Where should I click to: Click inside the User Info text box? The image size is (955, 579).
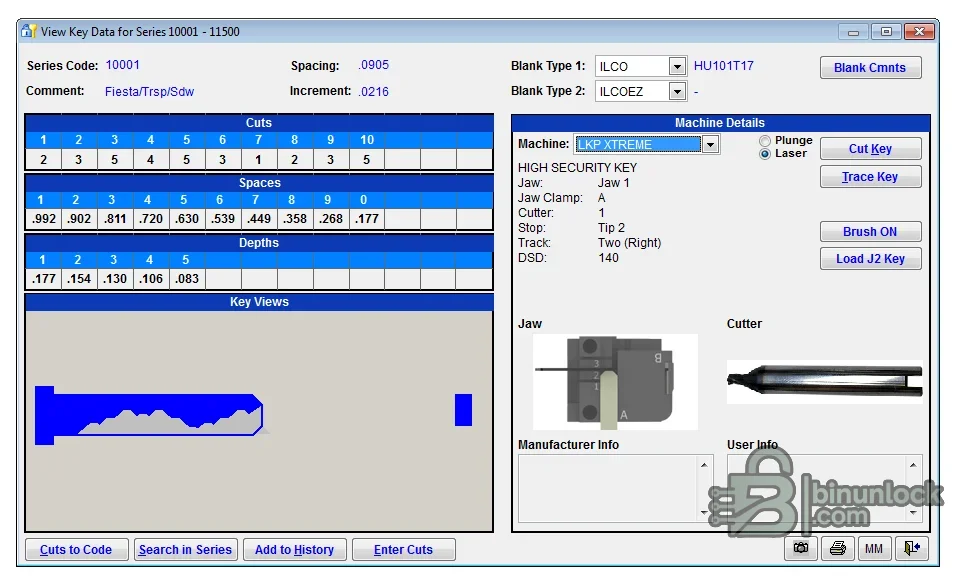coord(816,488)
